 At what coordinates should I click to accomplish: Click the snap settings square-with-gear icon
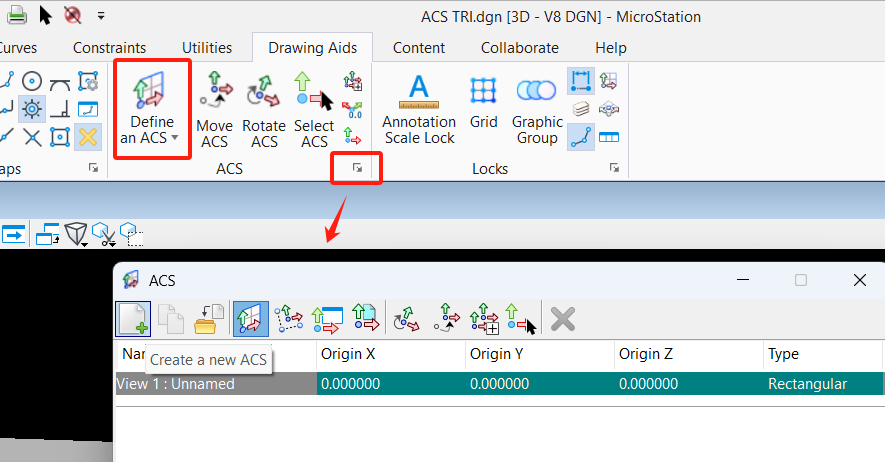(88, 81)
